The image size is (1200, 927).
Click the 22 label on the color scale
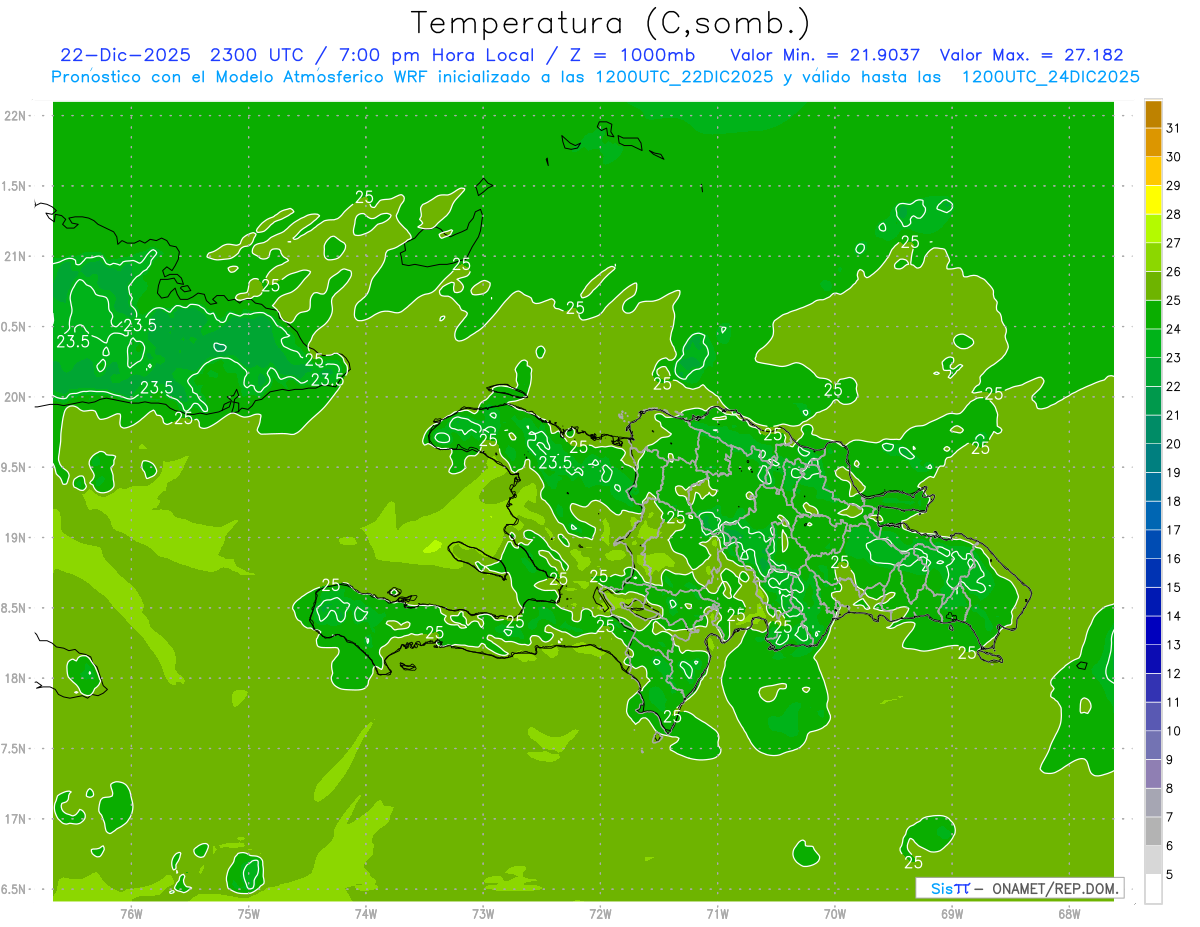point(1173,387)
